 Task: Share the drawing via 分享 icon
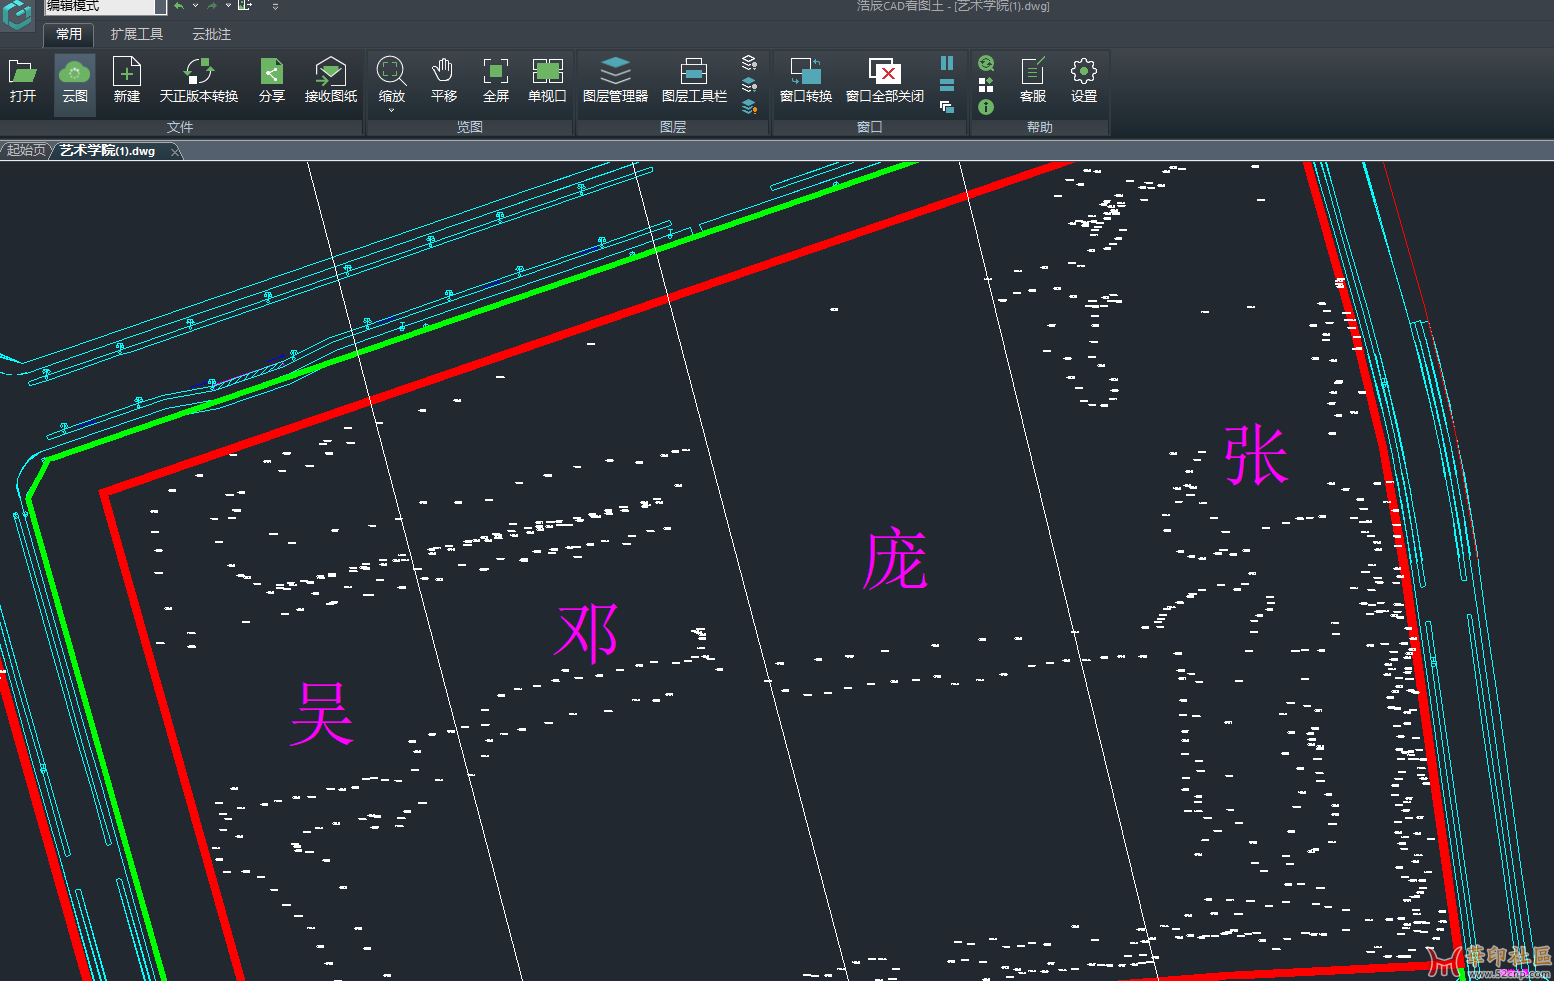tap(271, 80)
